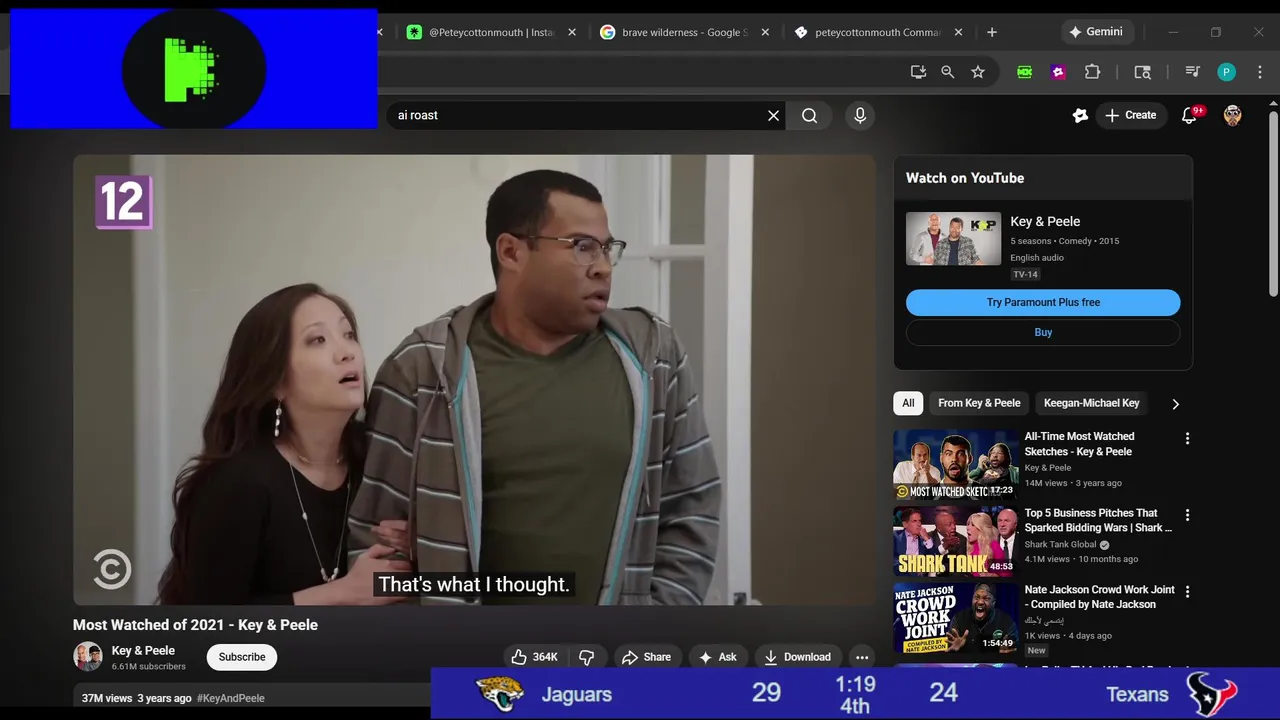Viewport: 1280px width, 720px height.
Task: Close the brave wilderness Google tab
Action: pyautogui.click(x=765, y=32)
